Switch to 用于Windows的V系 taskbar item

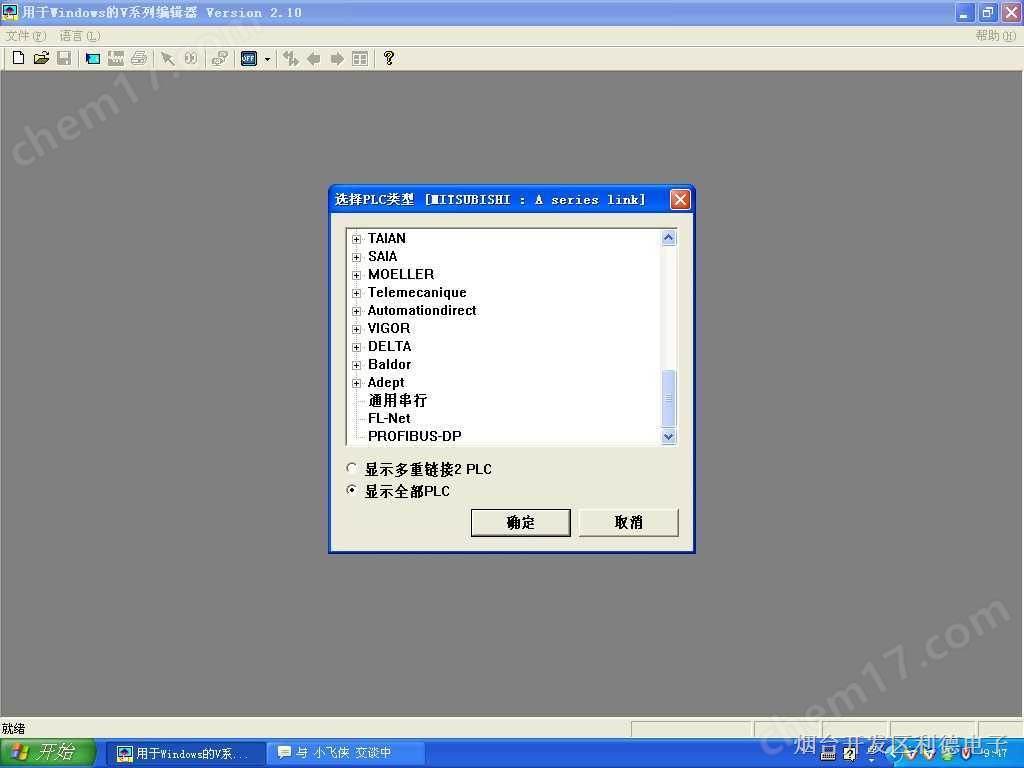(186, 754)
